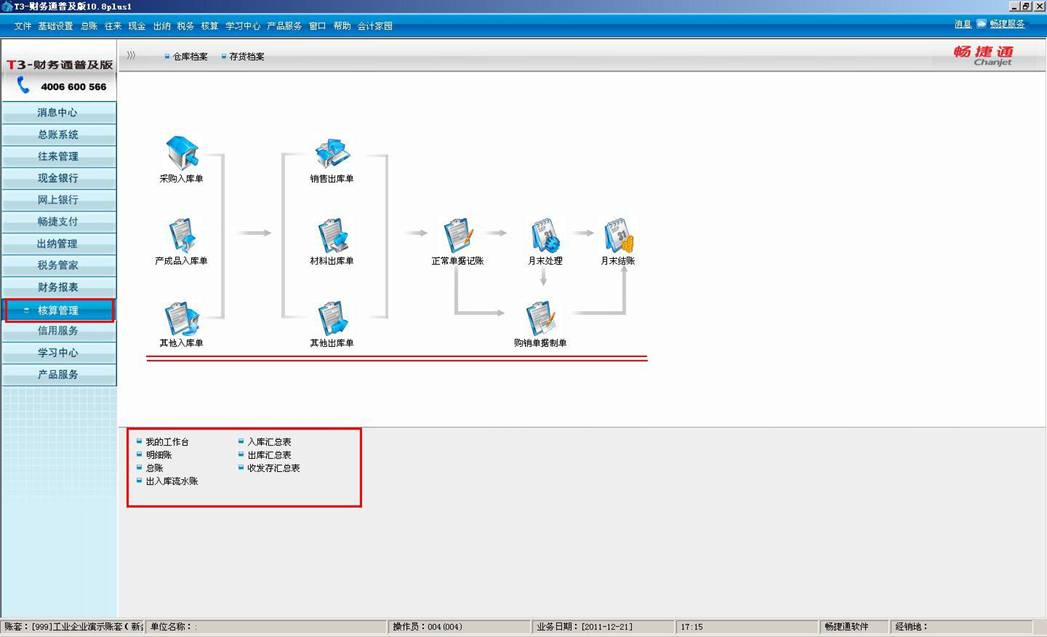The width and height of the screenshot is (1047, 637).
Task: Open the 文件 menu
Action: pos(23,26)
